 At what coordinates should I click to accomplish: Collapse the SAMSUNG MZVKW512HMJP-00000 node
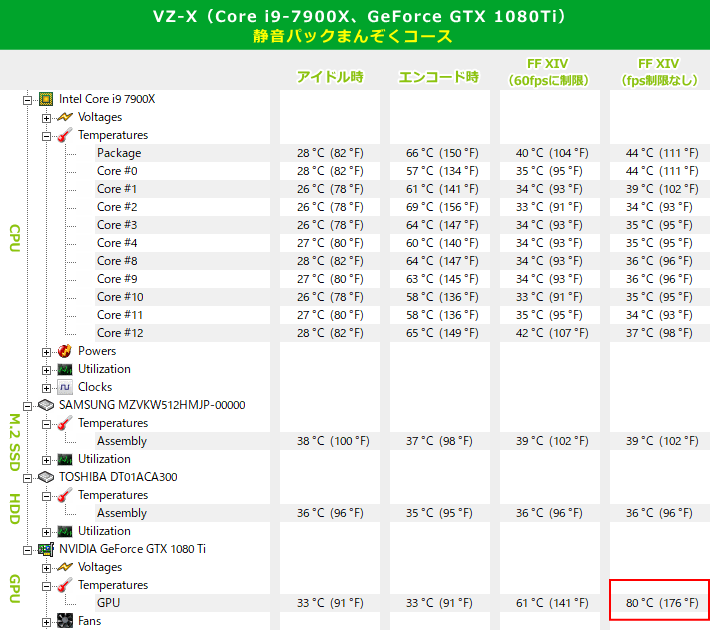click(27, 406)
